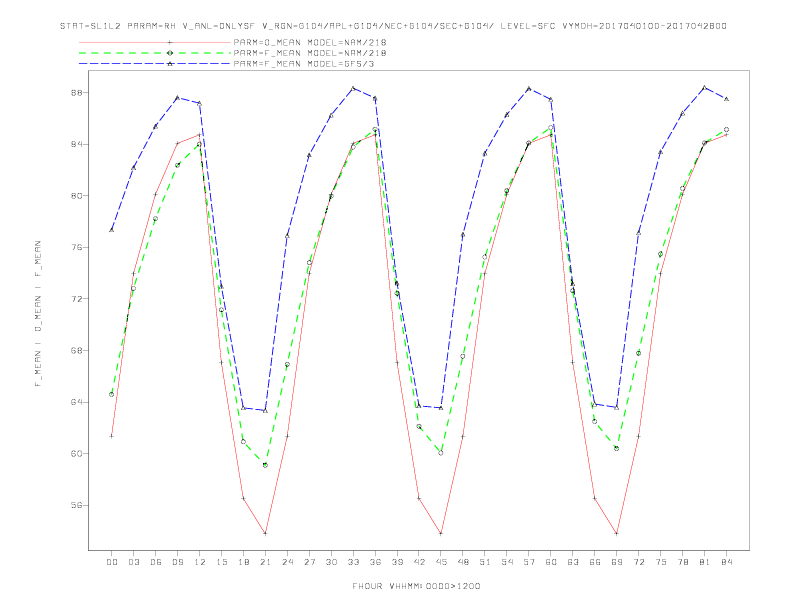
Task: Click the x-axis tick label 39
Action: coord(397,562)
